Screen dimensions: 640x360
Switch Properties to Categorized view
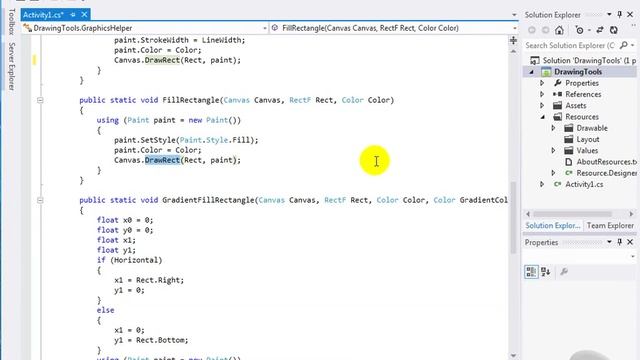coord(531,271)
